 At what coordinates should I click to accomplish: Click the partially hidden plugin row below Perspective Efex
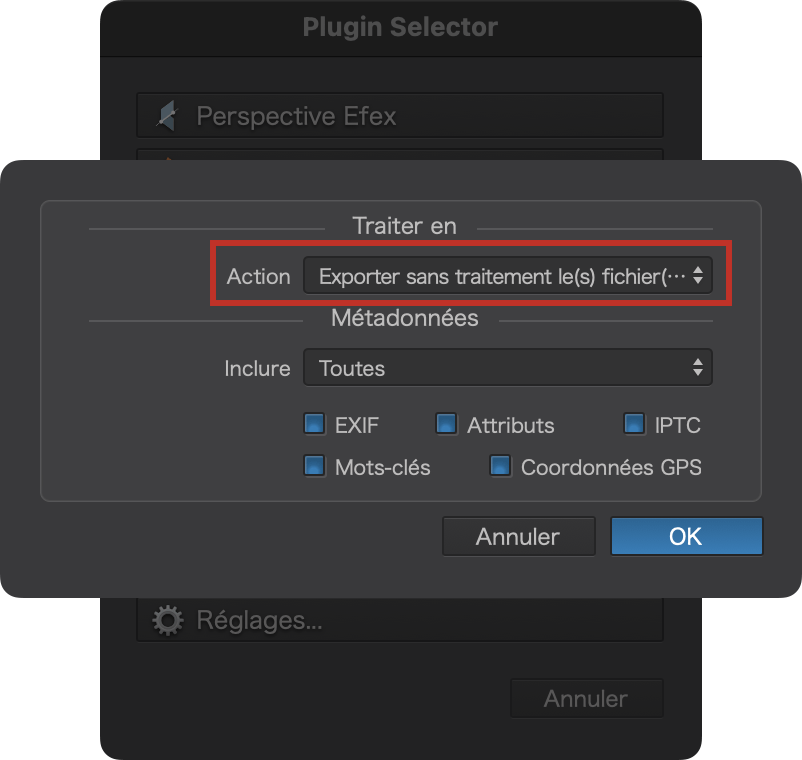[400, 154]
